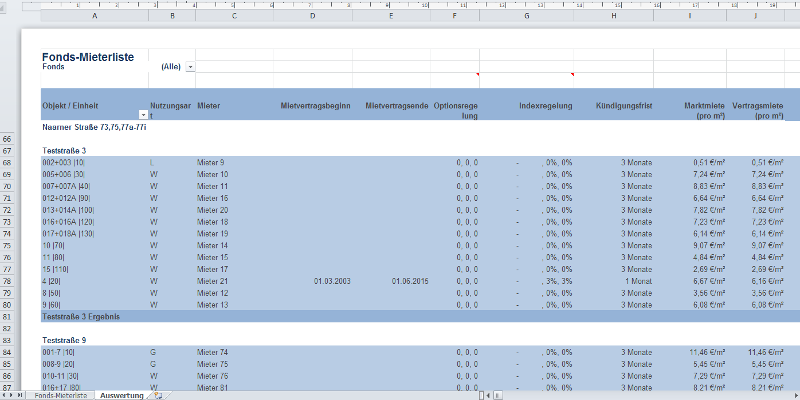Click unit cell 4 |20|
This screenshot has width=800, height=400.
53,281
